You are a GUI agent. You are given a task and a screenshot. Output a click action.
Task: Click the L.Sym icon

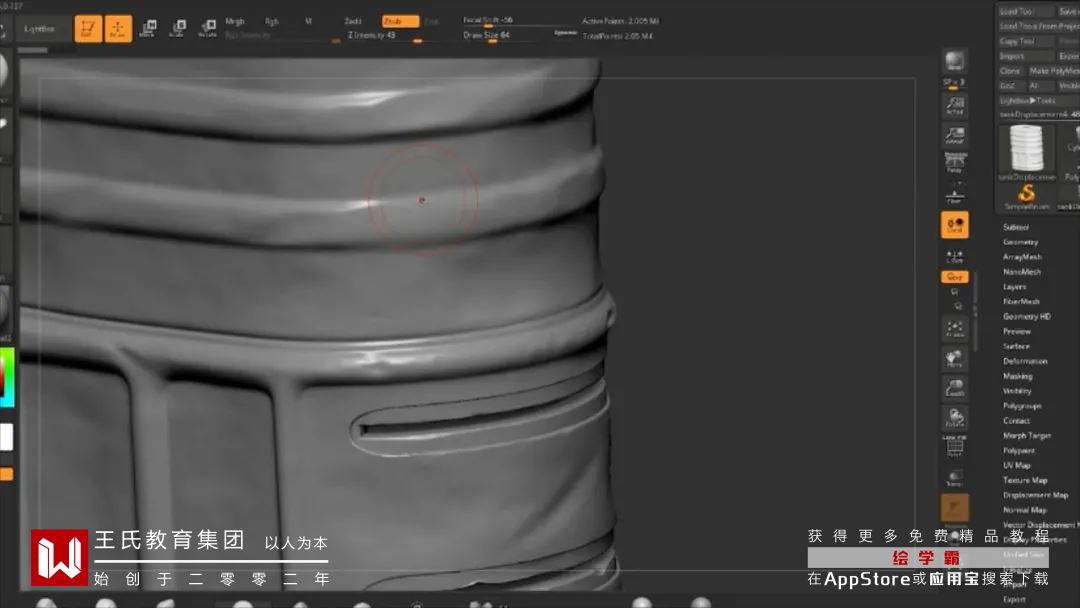pos(955,257)
